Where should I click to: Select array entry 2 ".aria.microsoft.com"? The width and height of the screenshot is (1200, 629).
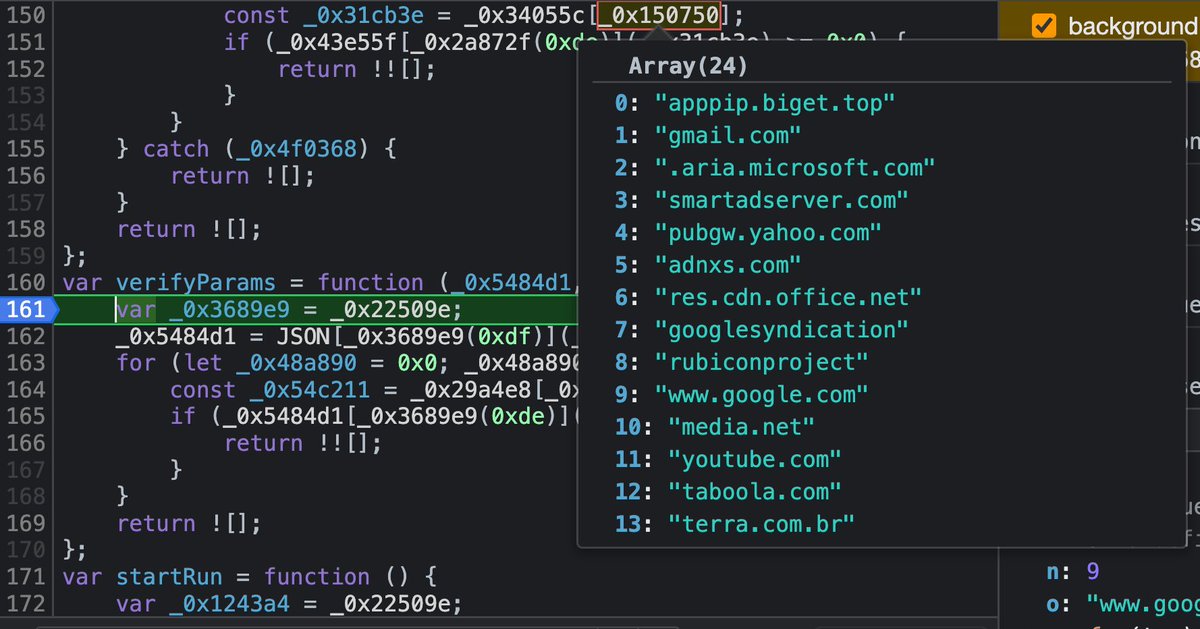775,167
